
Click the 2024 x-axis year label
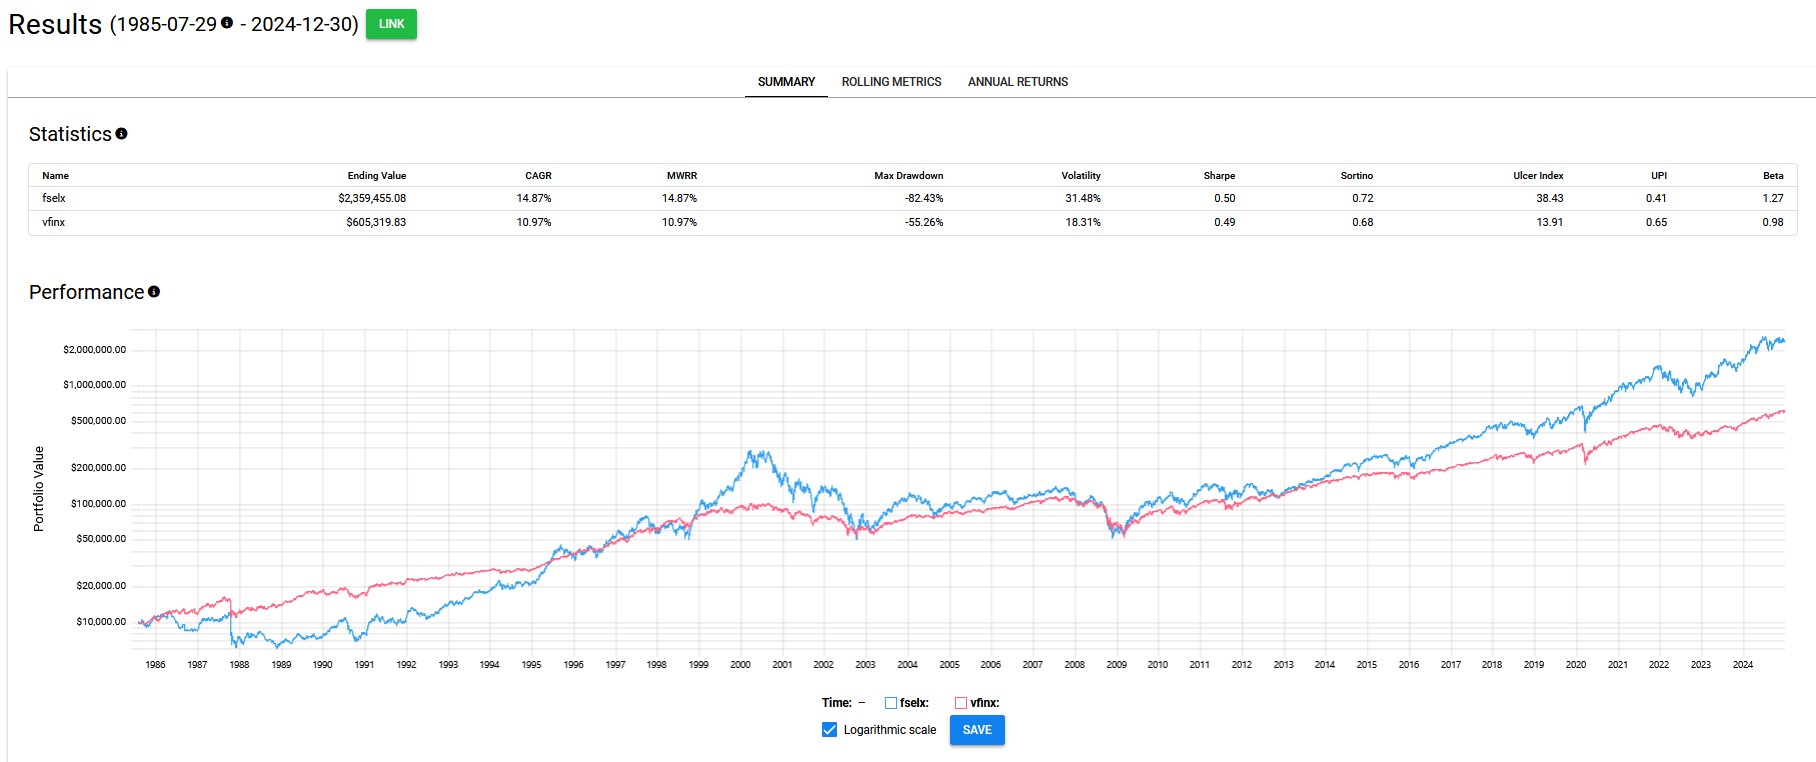click(1743, 665)
